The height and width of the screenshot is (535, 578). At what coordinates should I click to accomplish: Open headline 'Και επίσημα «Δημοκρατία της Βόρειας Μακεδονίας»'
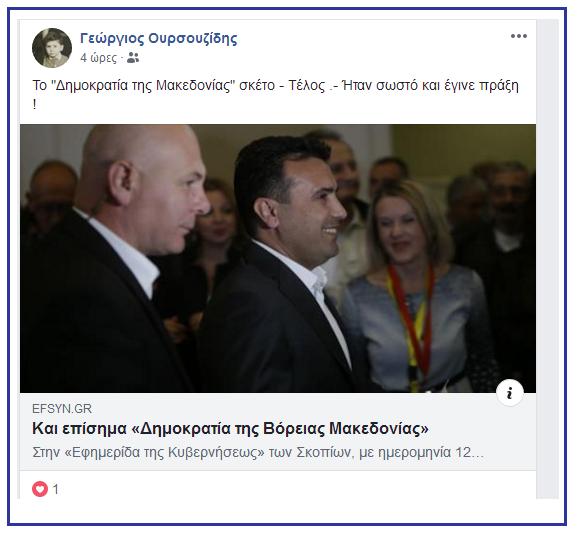[x=230, y=428]
